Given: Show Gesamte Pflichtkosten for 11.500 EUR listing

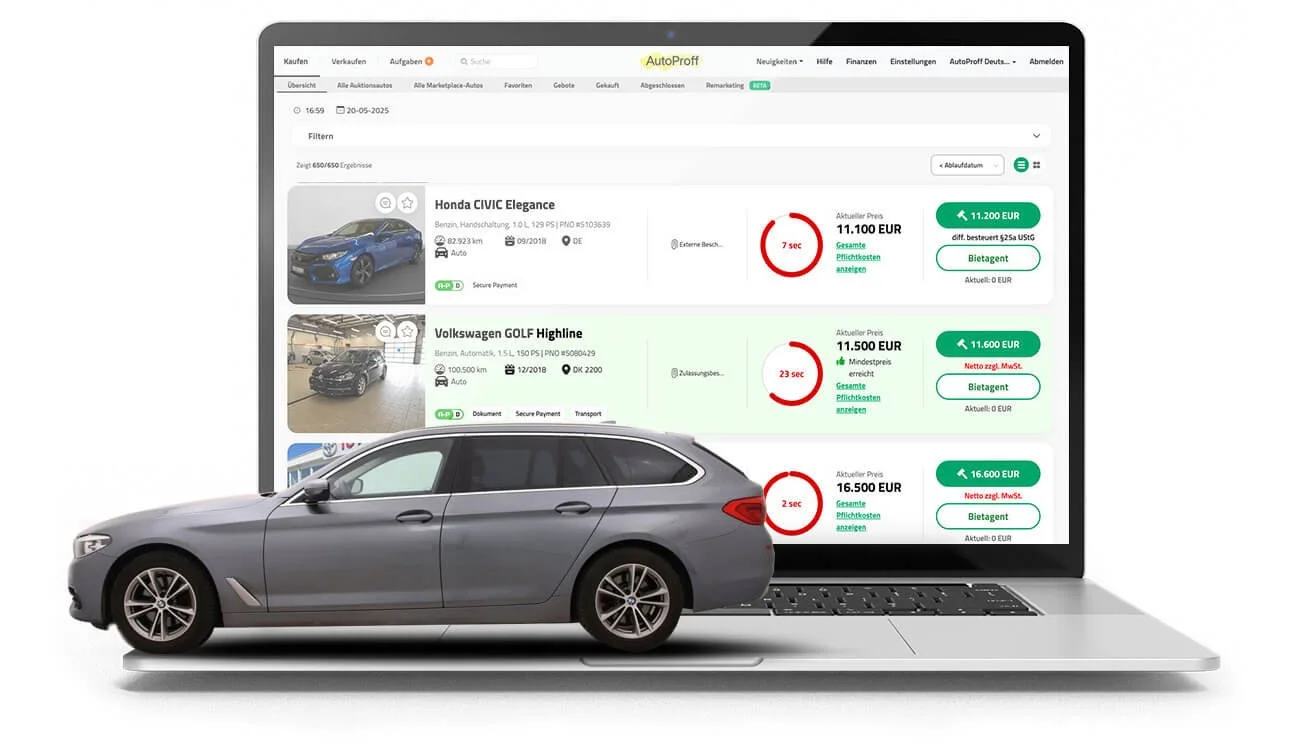Looking at the screenshot, I should coord(858,397).
